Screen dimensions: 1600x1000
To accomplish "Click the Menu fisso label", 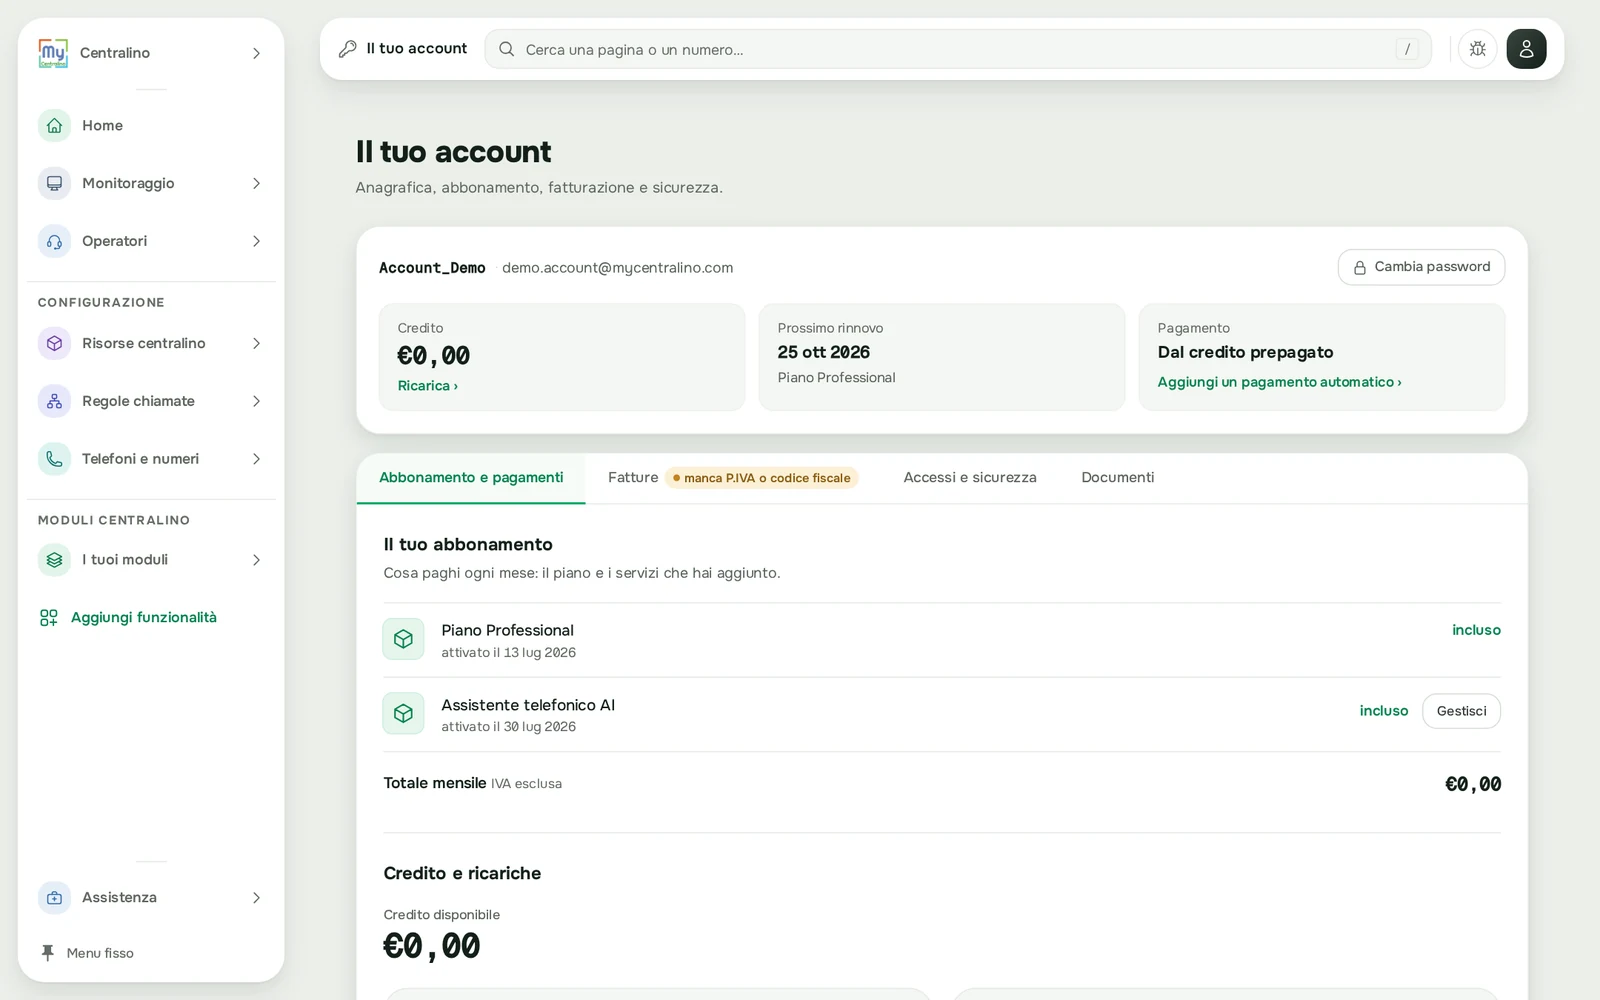I will (x=100, y=953).
